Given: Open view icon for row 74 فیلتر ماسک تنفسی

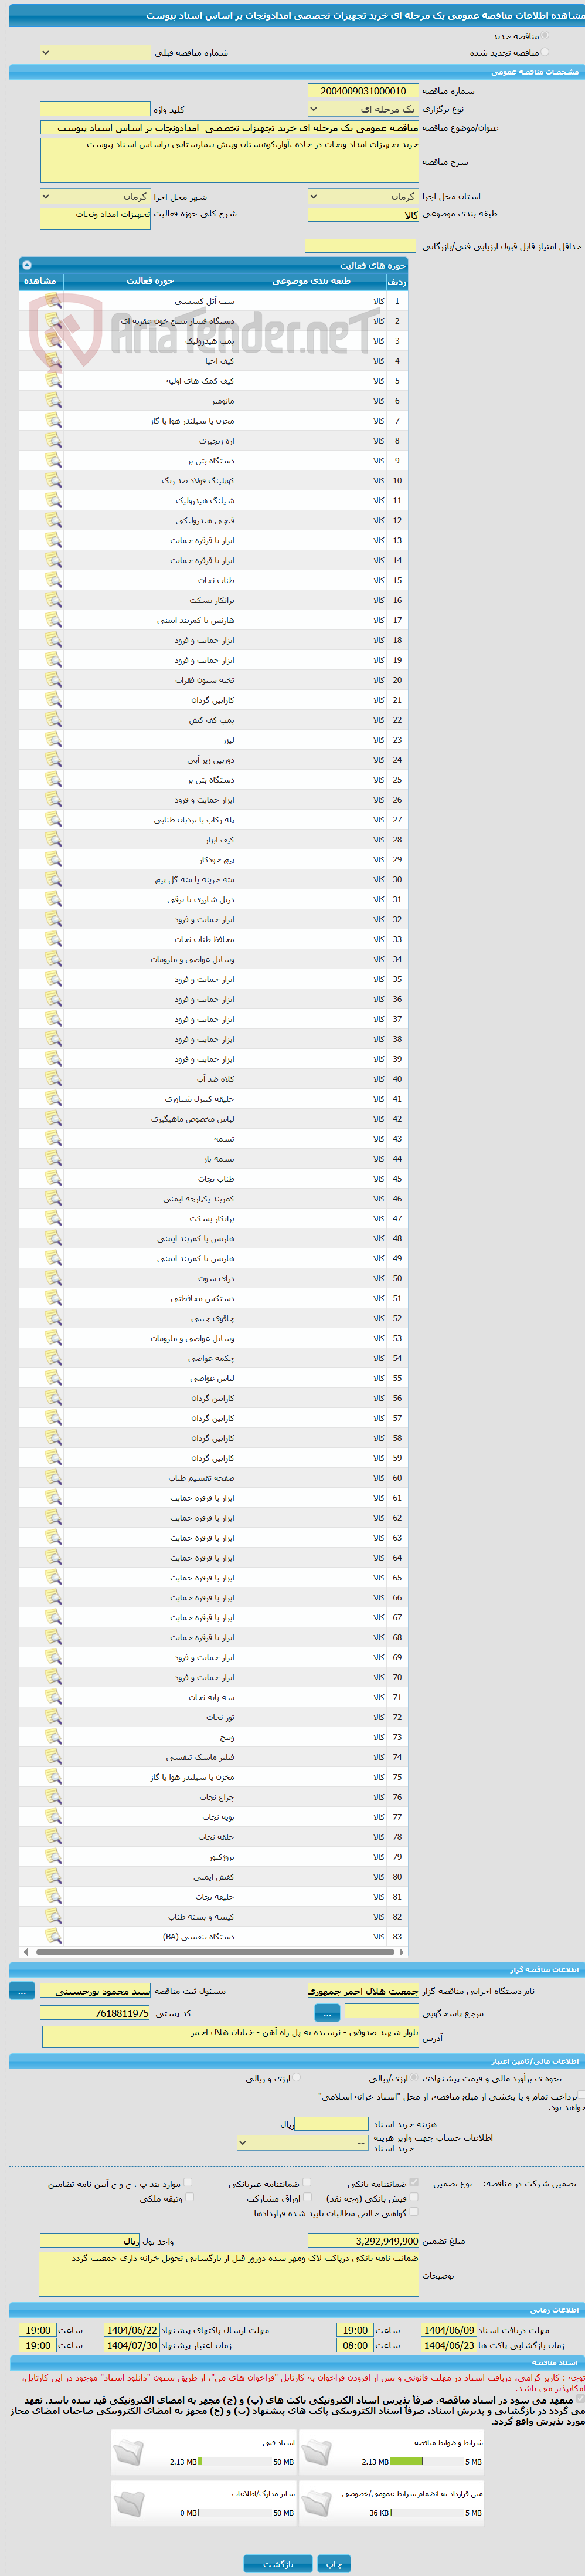Looking at the screenshot, I should point(53,1757).
